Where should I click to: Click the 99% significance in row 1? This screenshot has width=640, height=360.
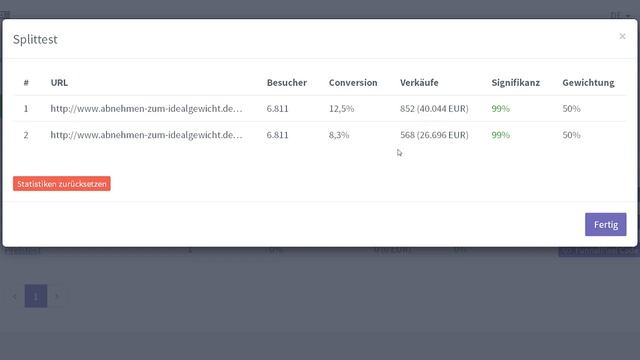500,109
